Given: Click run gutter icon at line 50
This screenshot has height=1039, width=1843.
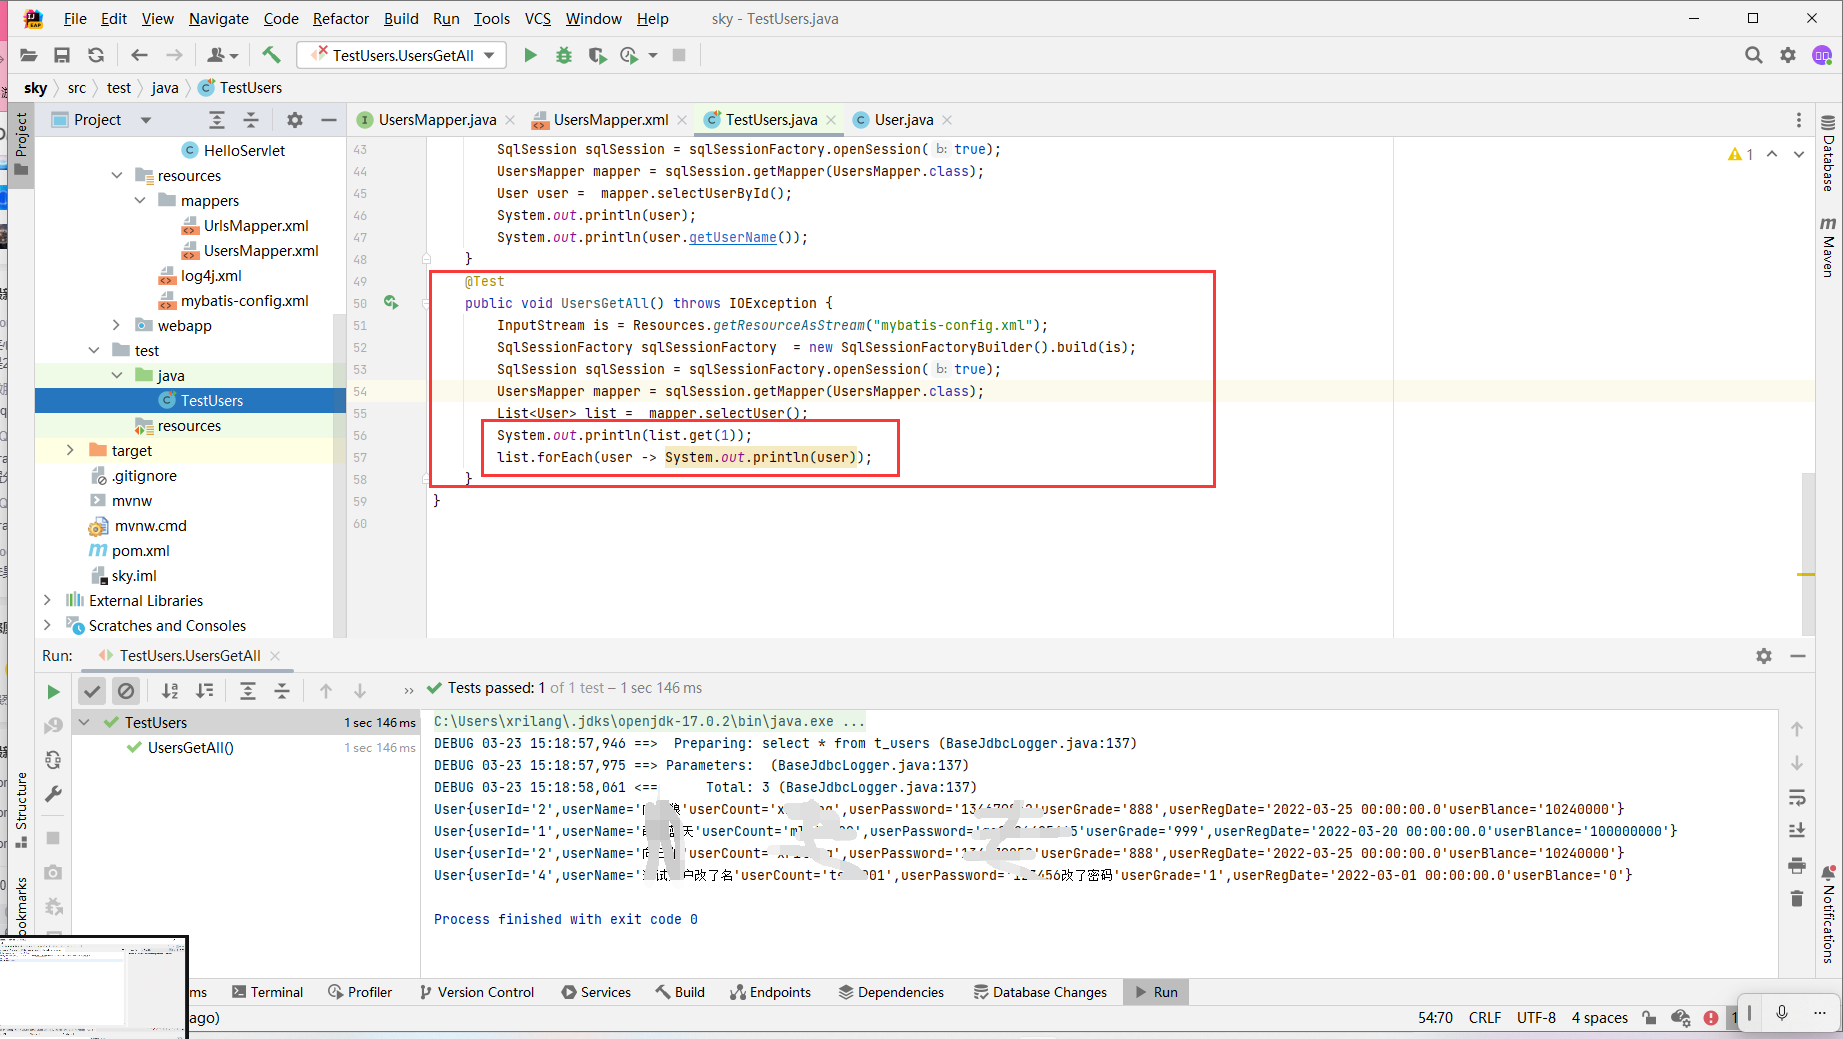Looking at the screenshot, I should (x=391, y=302).
